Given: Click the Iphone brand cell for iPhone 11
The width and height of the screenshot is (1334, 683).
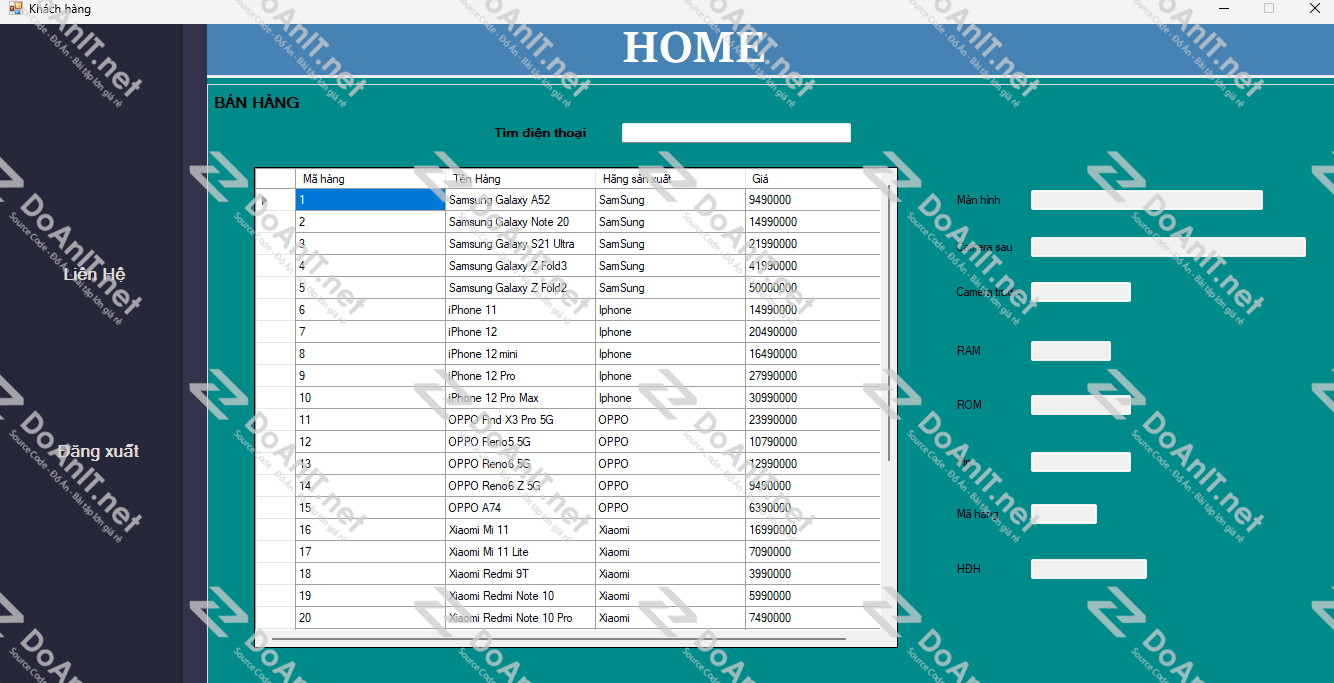Looking at the screenshot, I should (670, 310).
